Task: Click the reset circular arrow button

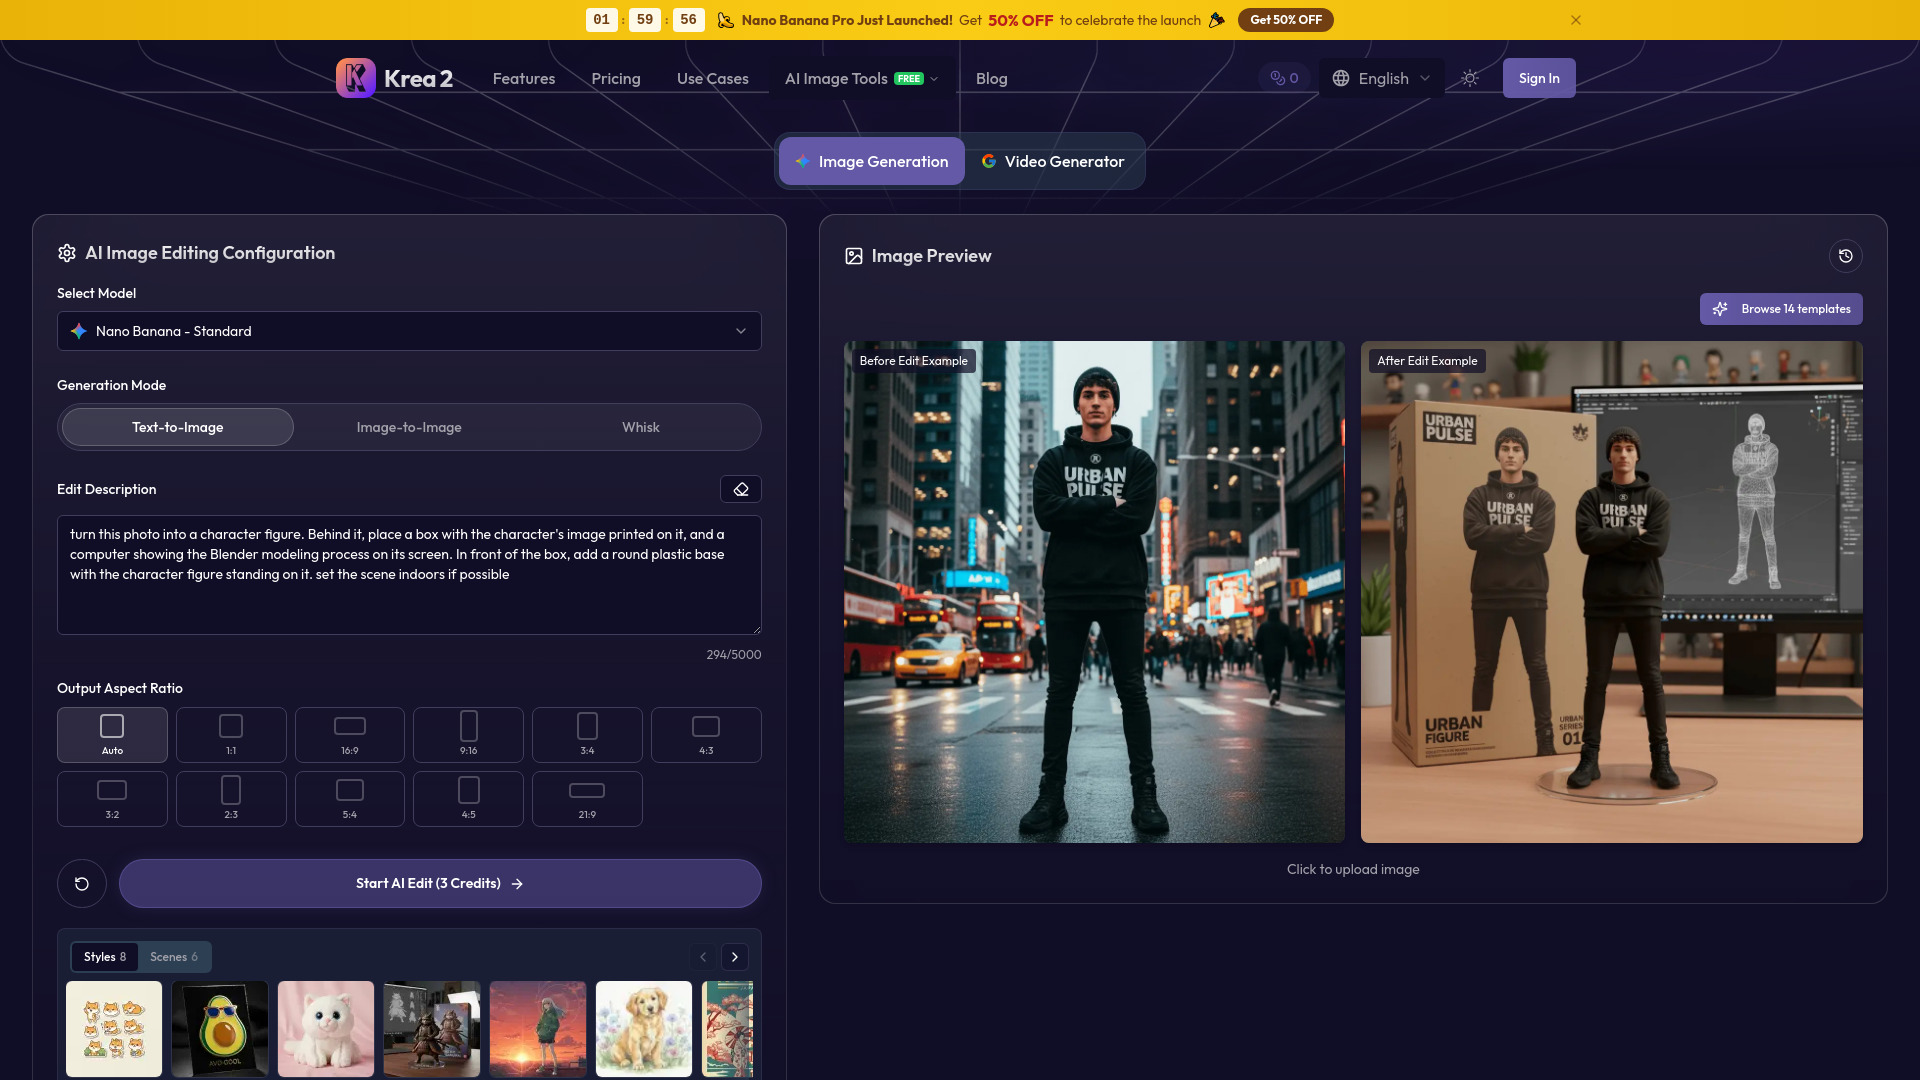Action: 82,884
